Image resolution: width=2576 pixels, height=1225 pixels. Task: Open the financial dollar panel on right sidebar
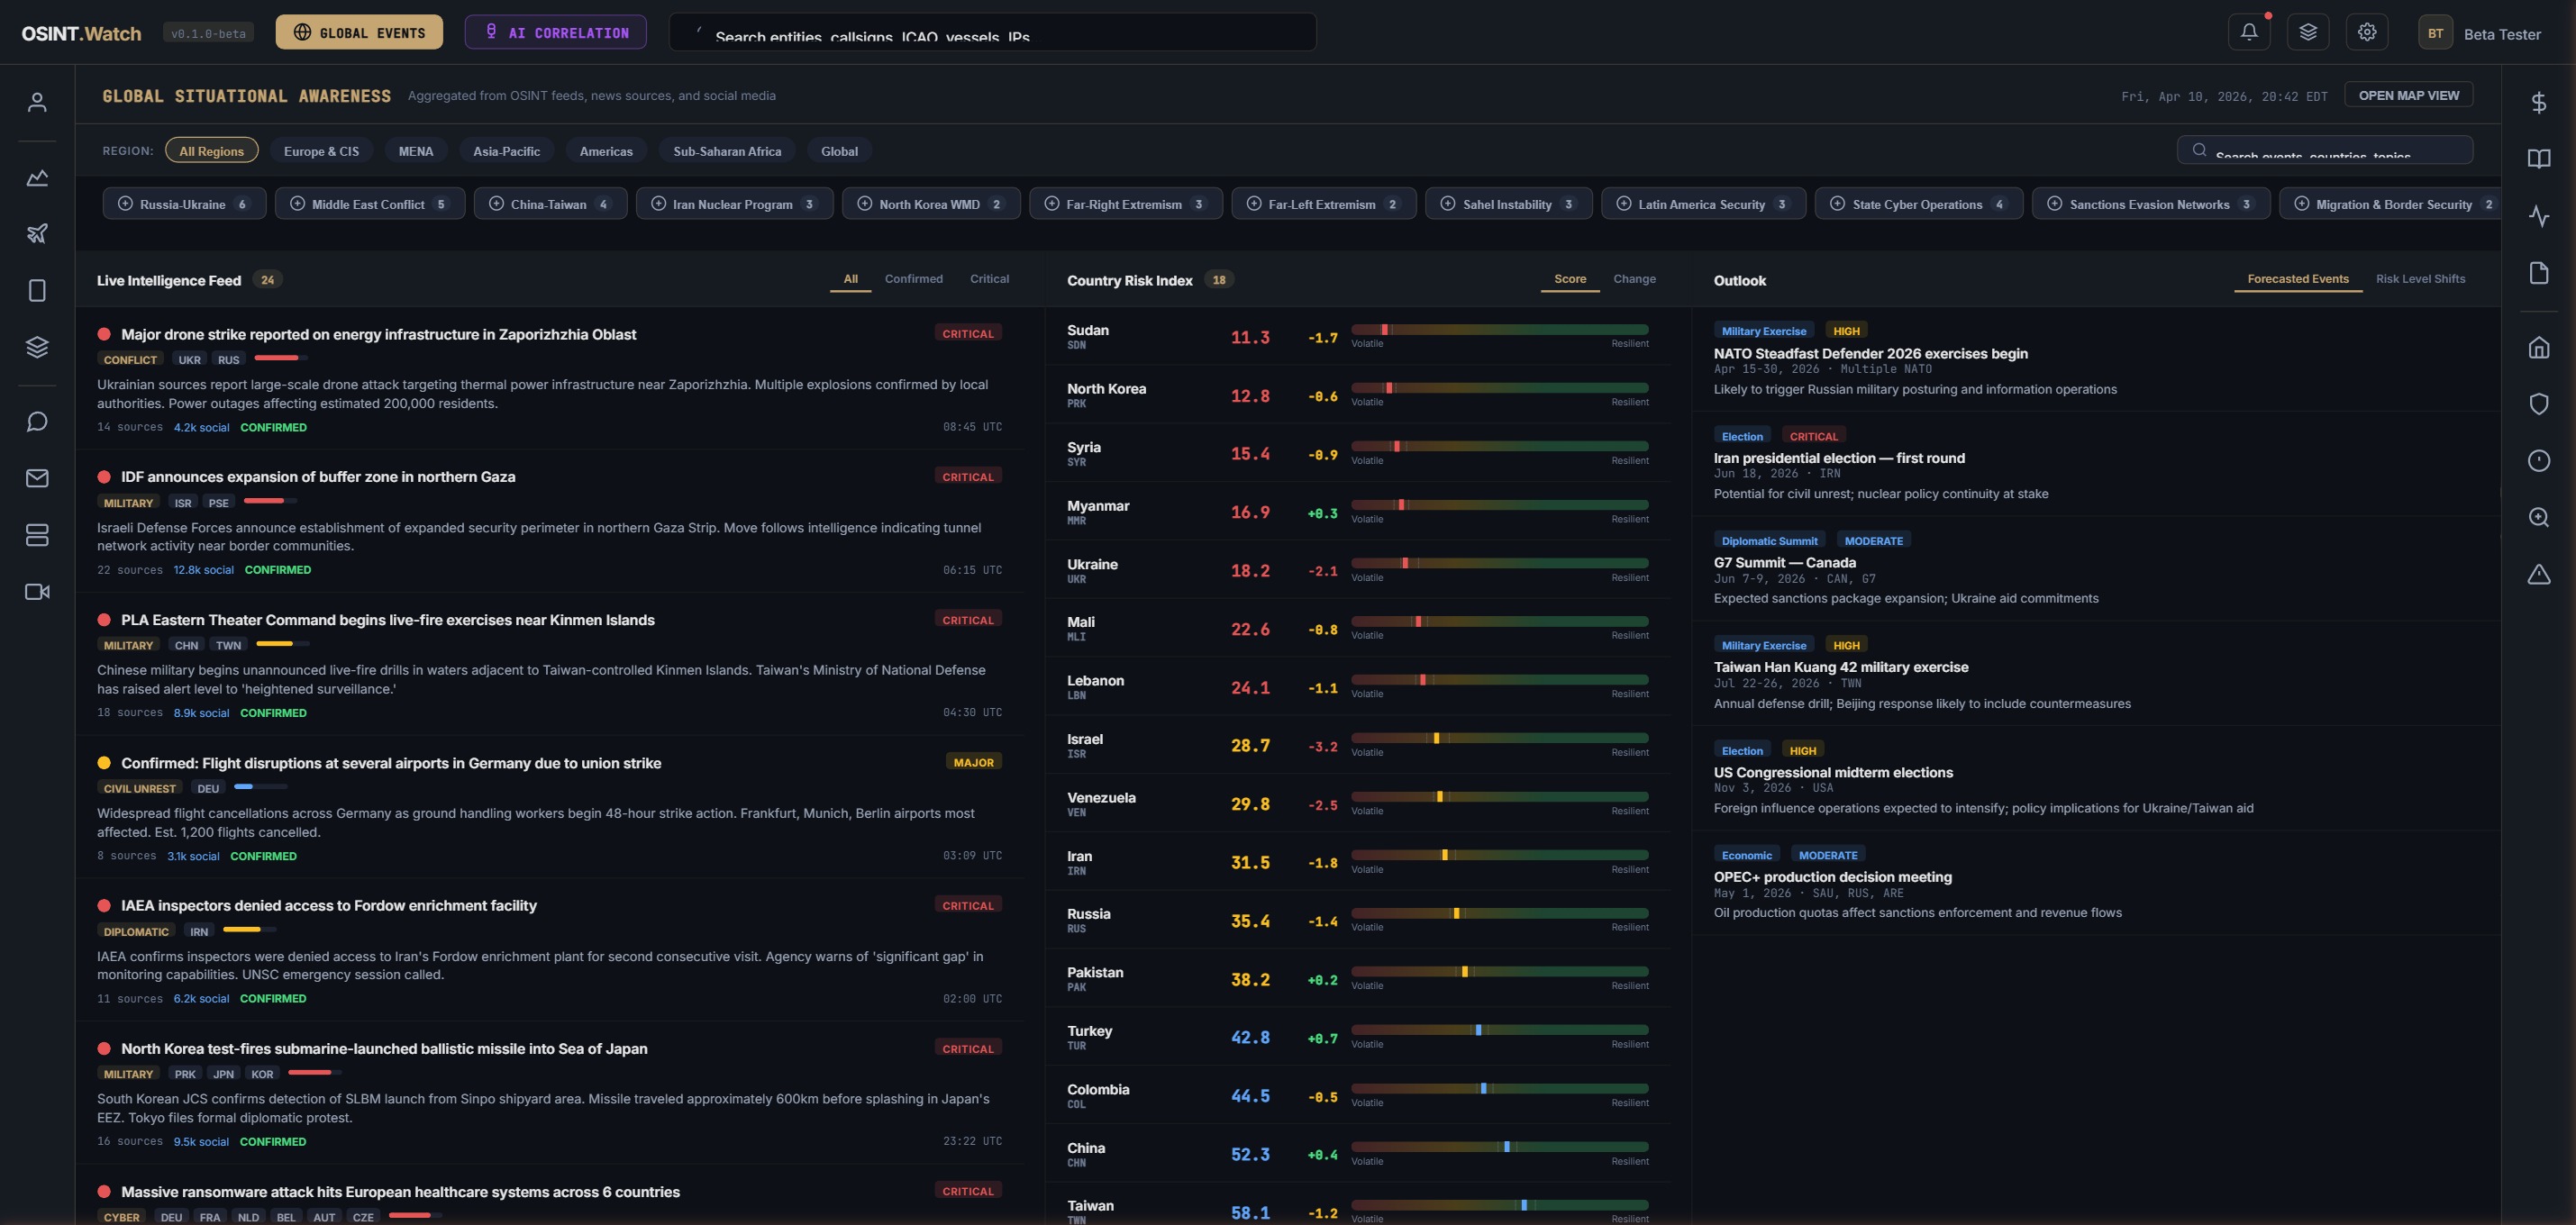[2539, 101]
